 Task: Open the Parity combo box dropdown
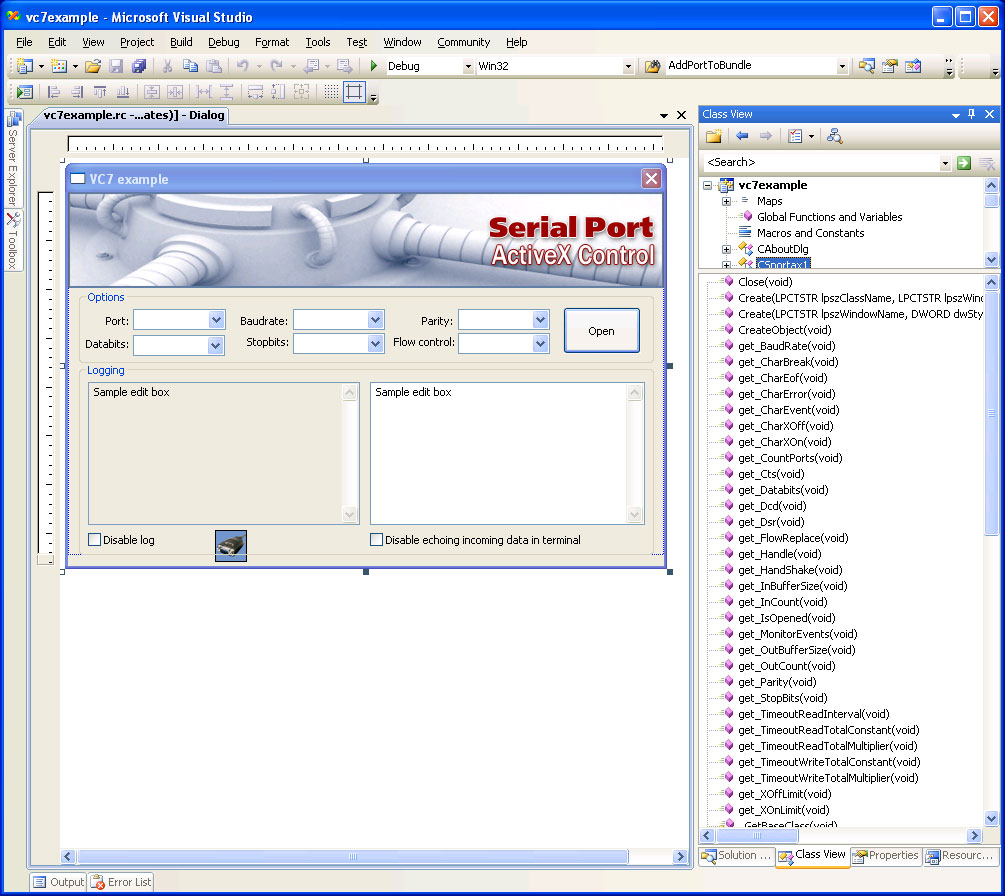coord(540,319)
